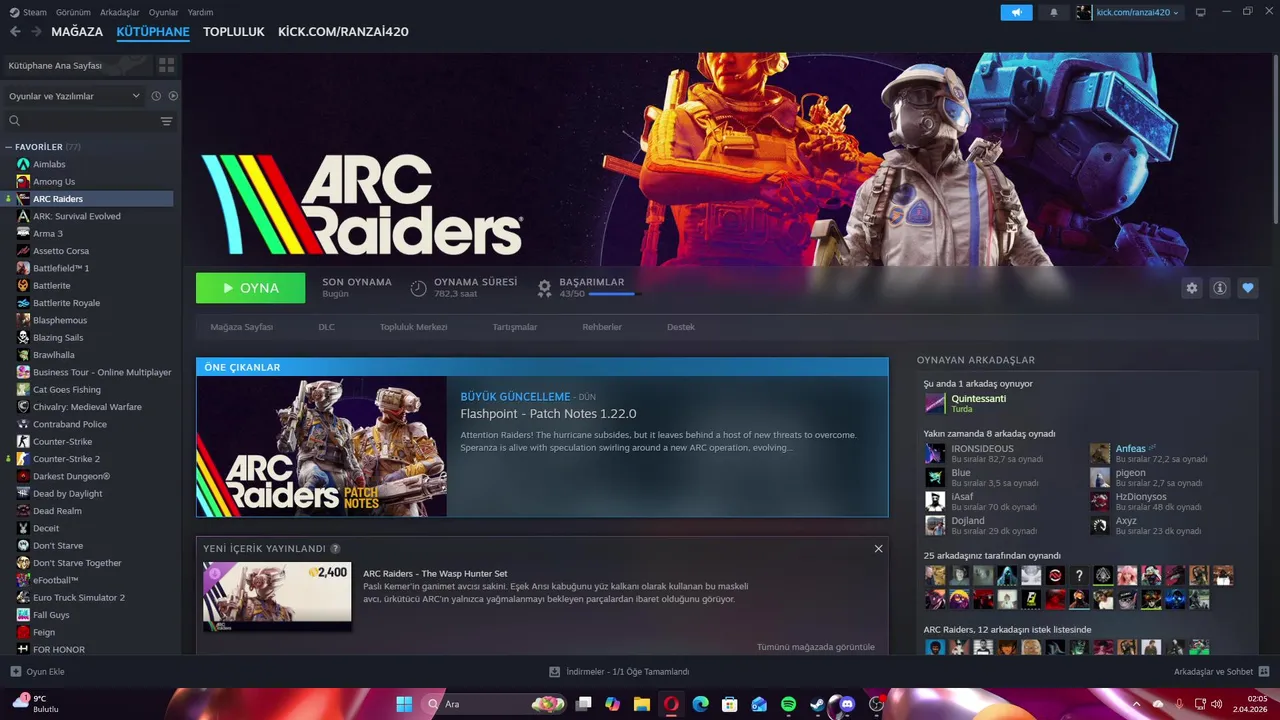Click the Windows taskbar search box

pyautogui.click(x=495, y=704)
